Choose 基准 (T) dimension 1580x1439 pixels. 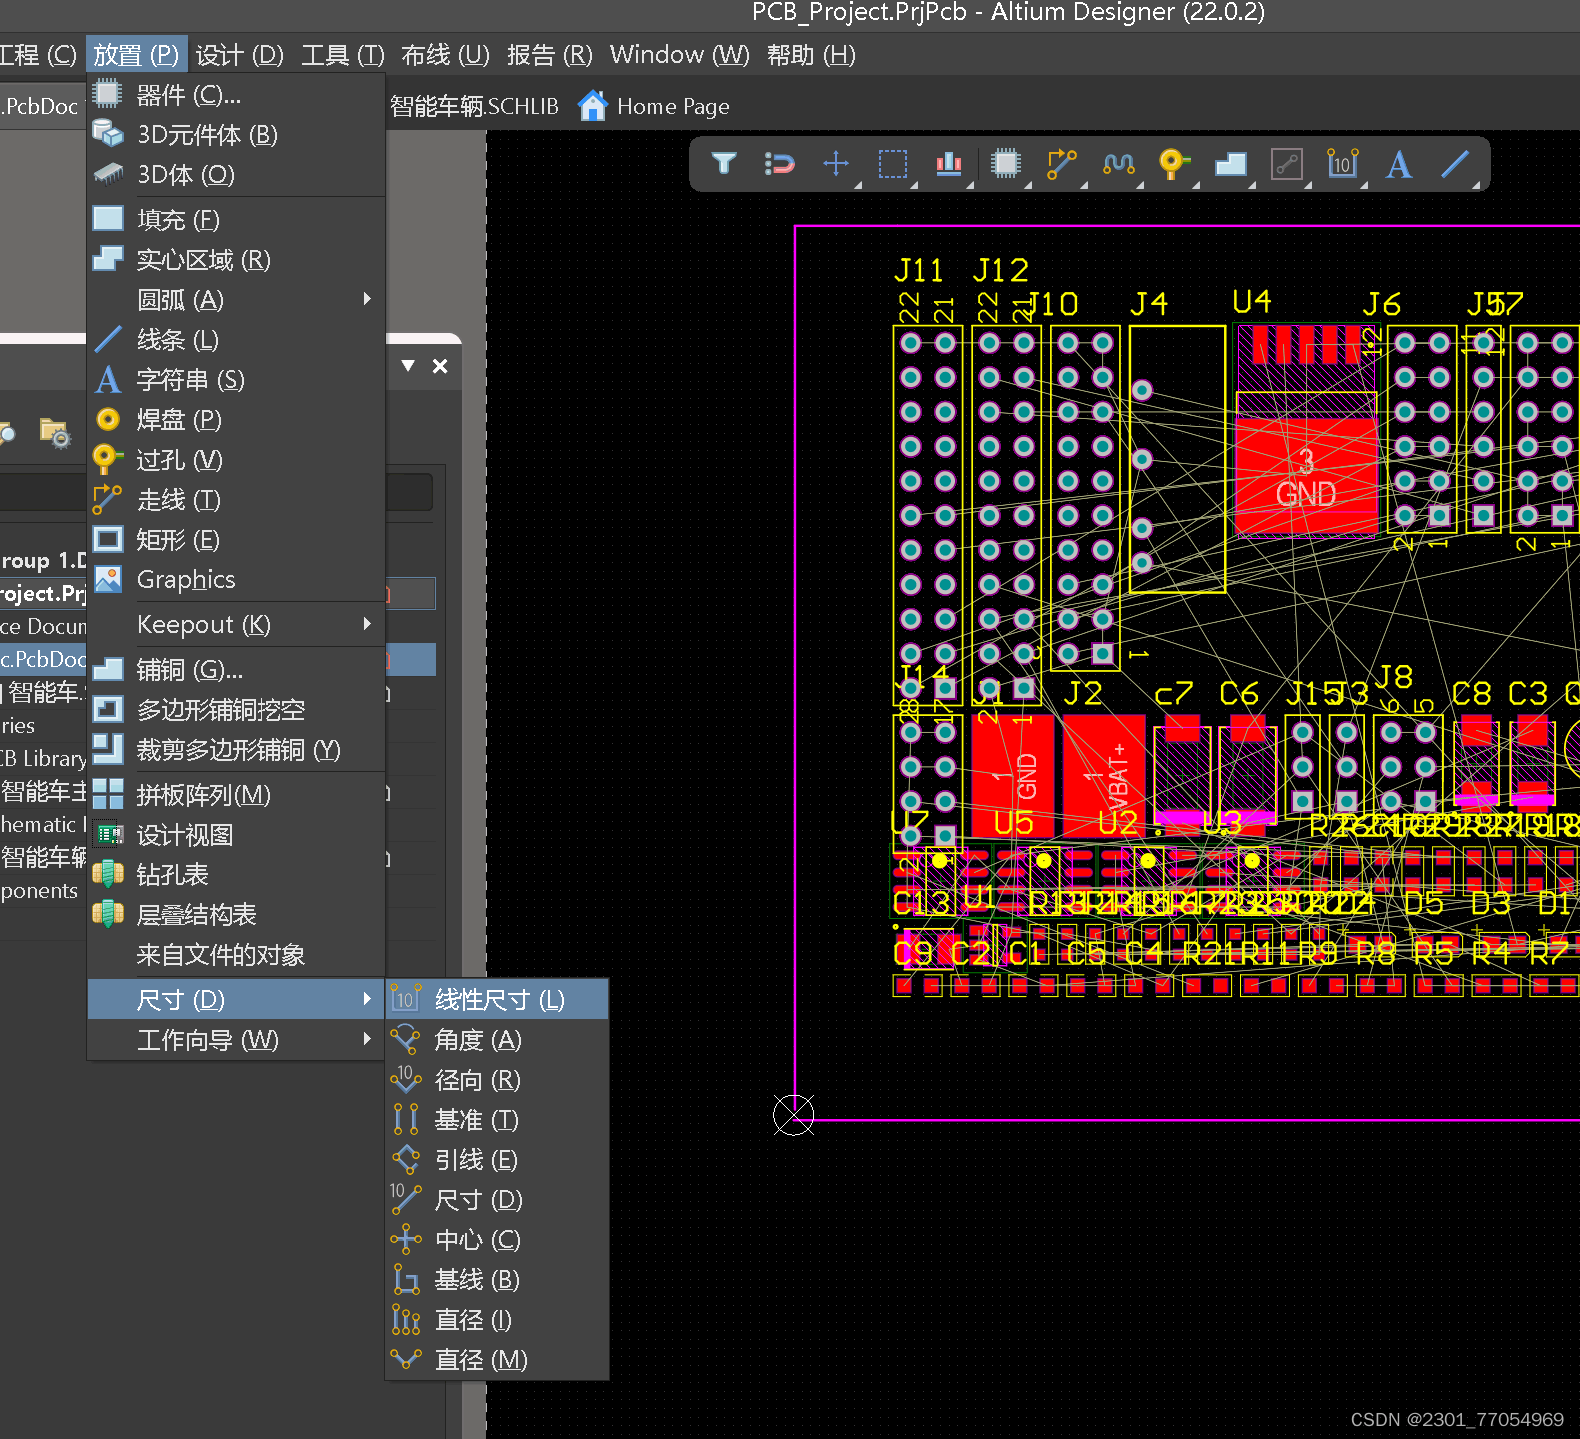coord(497,1120)
